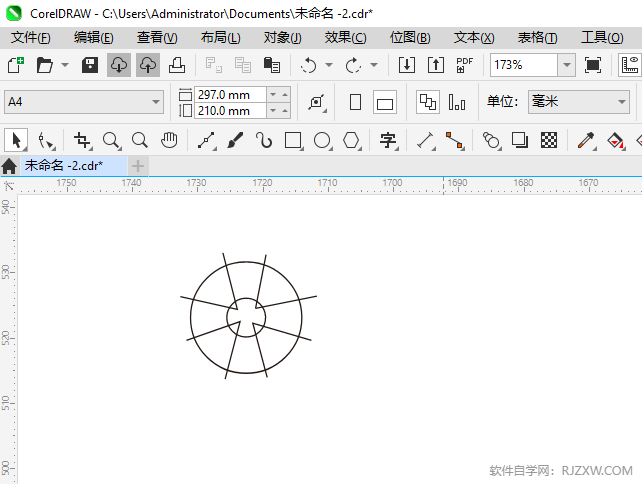Select the Transparency checkerboard tool
Viewport: 642px width, 484px height.
[x=549, y=140]
